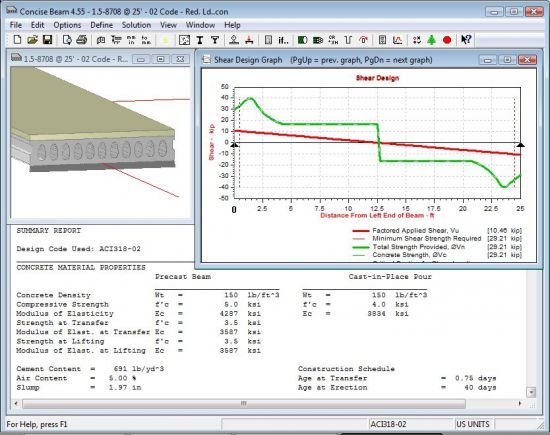Click the Print toolbar icon
The width and height of the screenshot is (550, 435).
pos(81,40)
